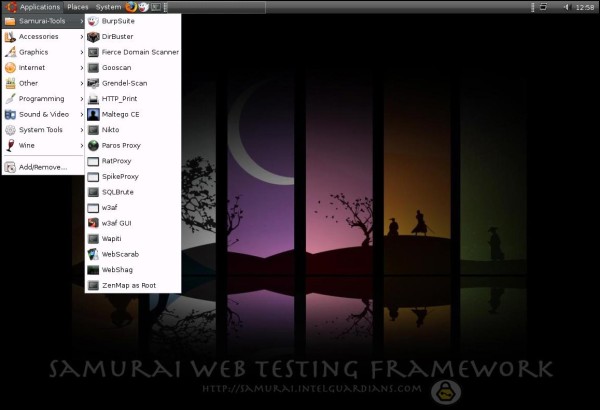Click the clock showing 12:58
This screenshot has height=410, width=600.
tap(585, 7)
